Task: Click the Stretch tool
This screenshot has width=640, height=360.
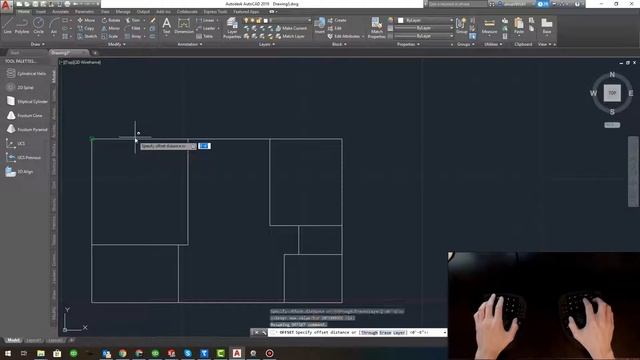Action: pyautogui.click(x=87, y=36)
